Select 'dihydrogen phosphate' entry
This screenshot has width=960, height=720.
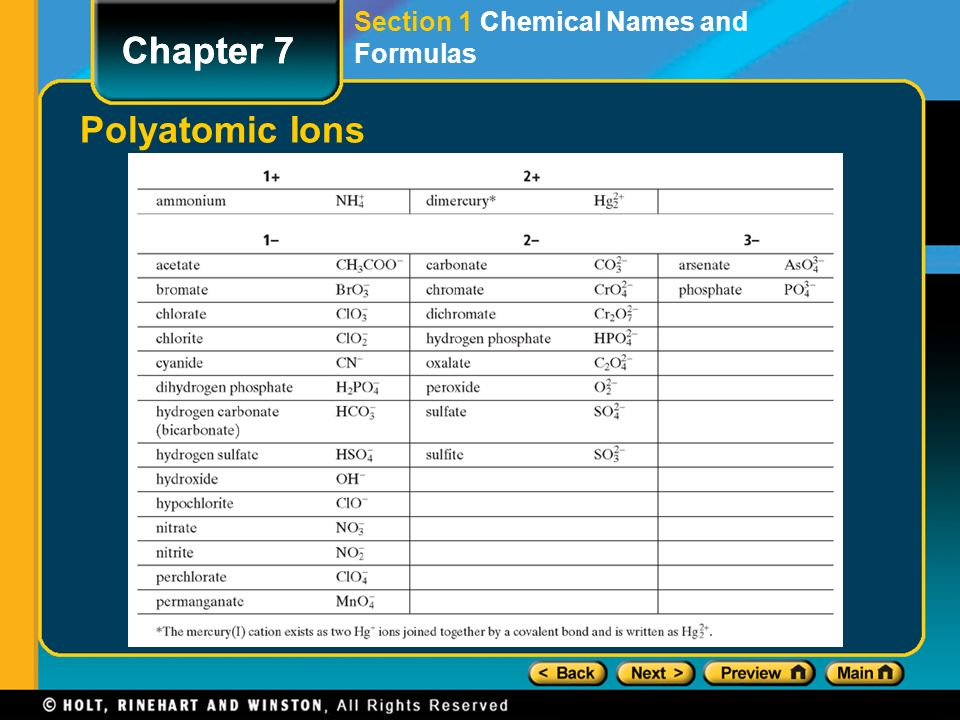coord(224,388)
